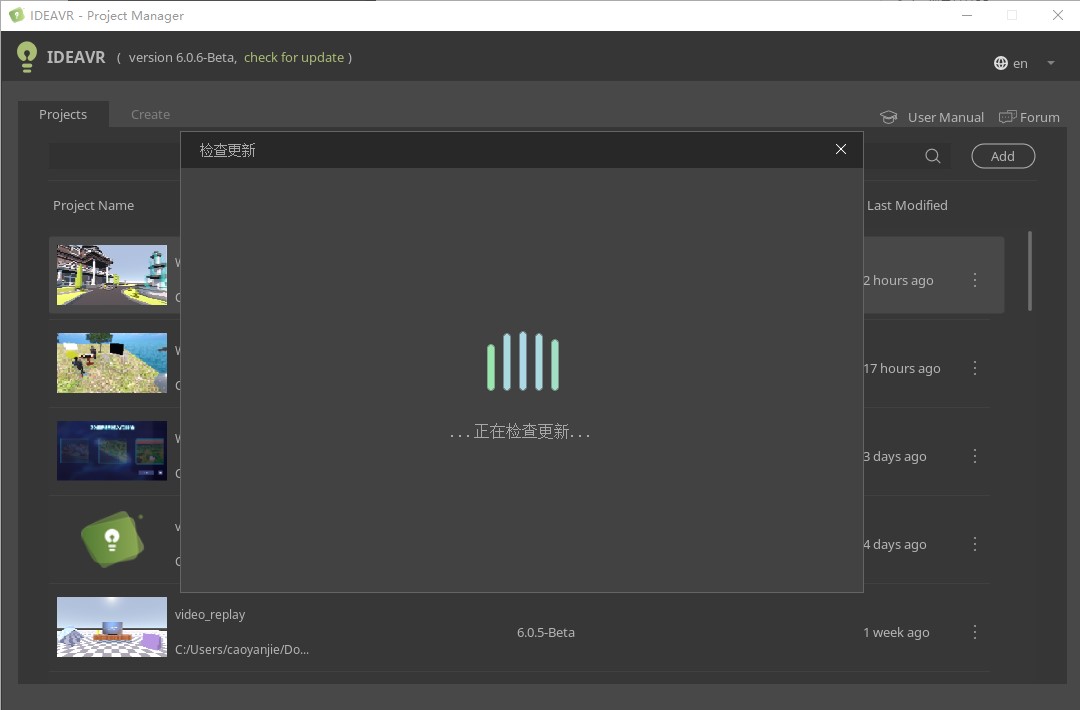This screenshot has height=710, width=1080.
Task: Open options menu for 4 days ago project
Action: tap(975, 544)
